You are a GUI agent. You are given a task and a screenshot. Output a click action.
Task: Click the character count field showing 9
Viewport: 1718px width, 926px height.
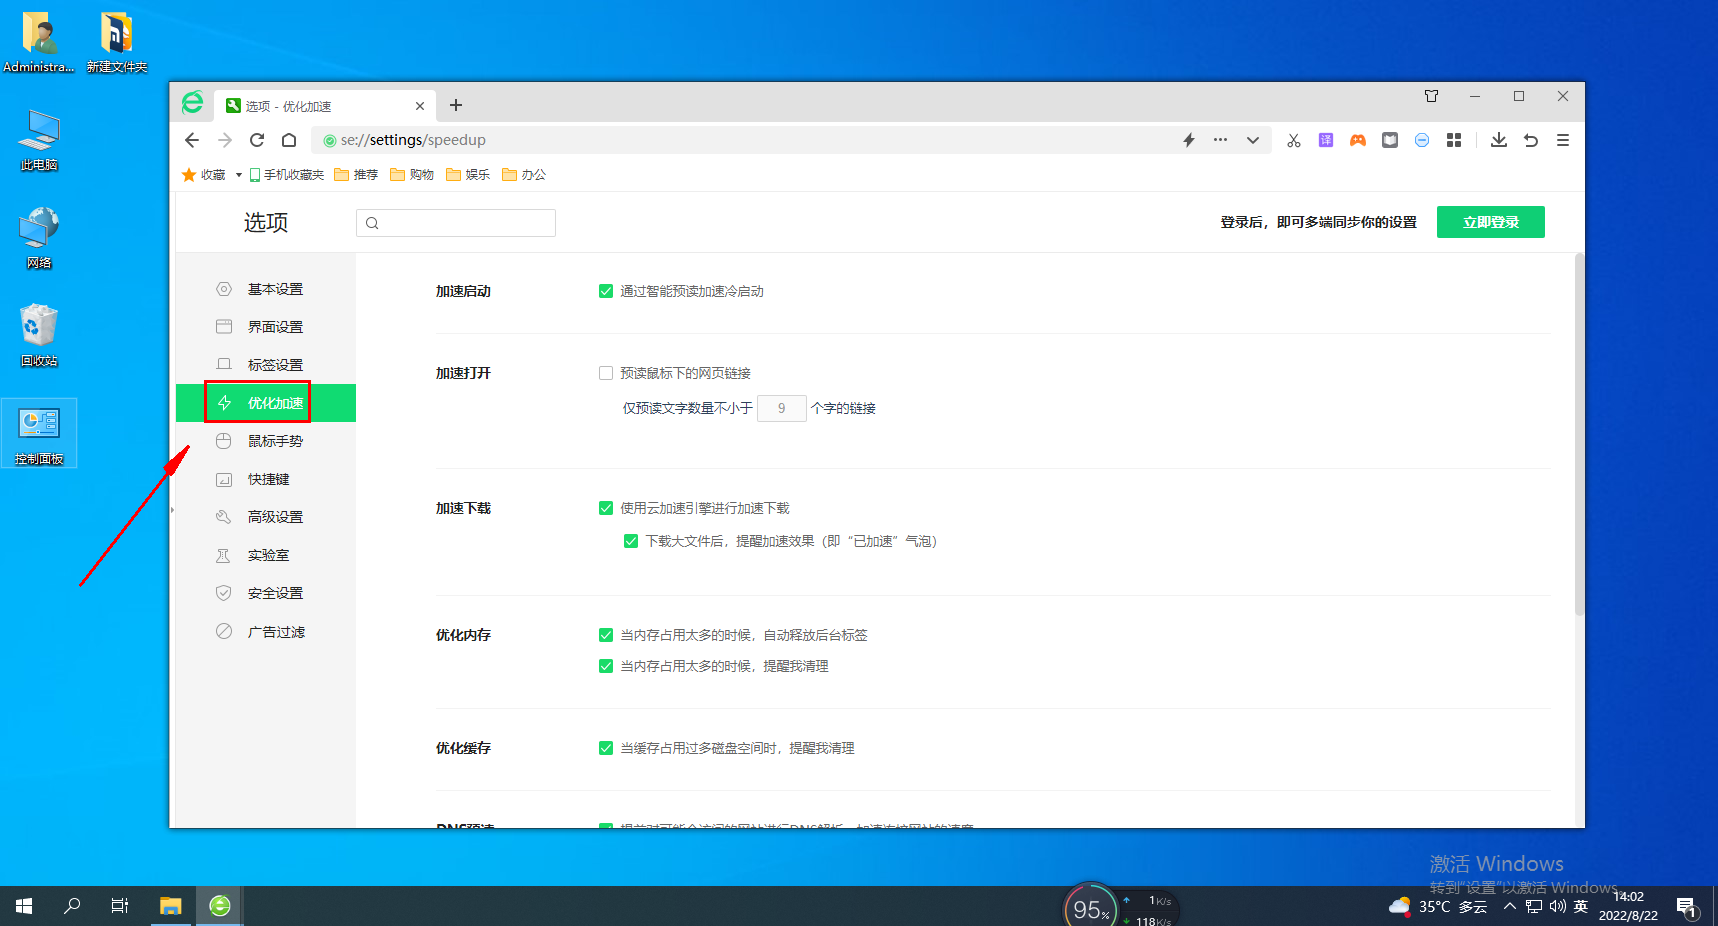[782, 408]
